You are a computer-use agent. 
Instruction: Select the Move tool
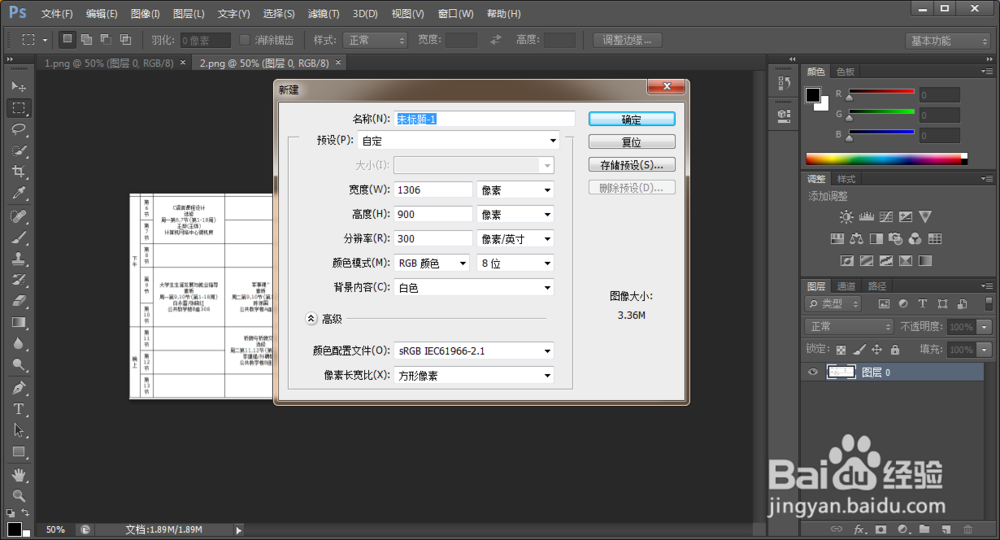click(x=18, y=86)
